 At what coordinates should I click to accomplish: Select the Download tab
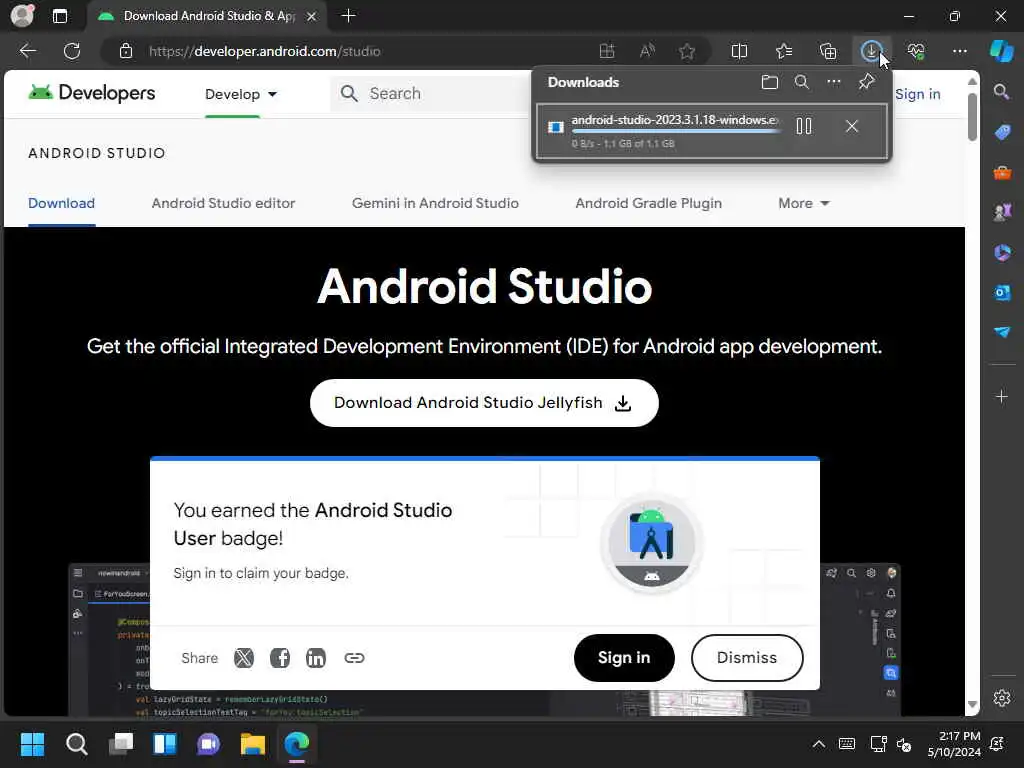[x=61, y=203]
